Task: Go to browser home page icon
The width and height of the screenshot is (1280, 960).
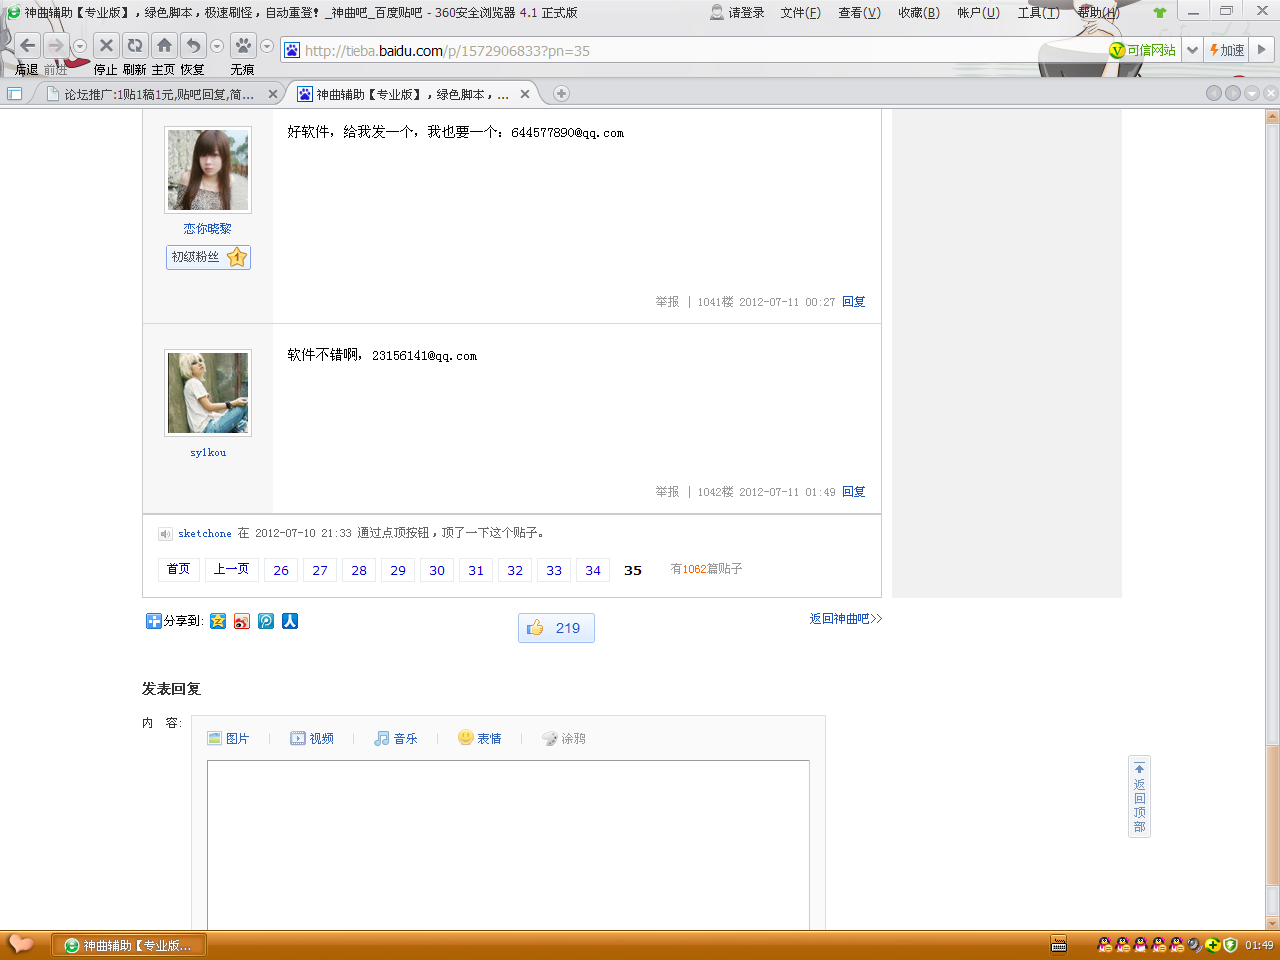Action: (x=164, y=46)
